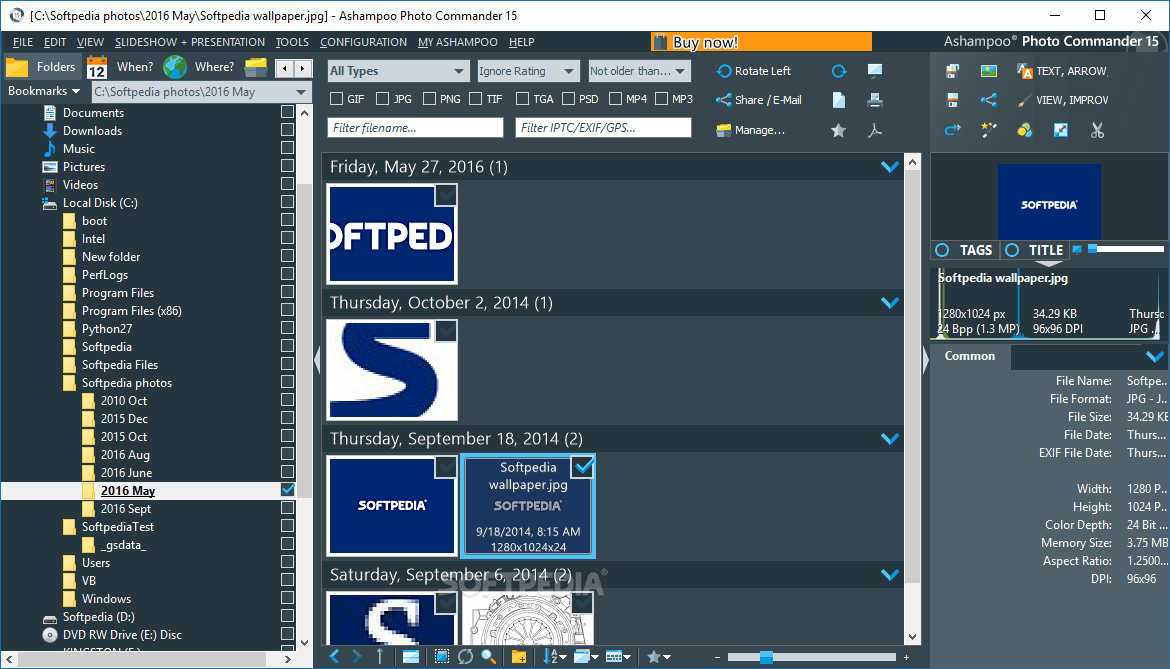Collapse the Friday, May 27, 2016 group

coord(889,166)
